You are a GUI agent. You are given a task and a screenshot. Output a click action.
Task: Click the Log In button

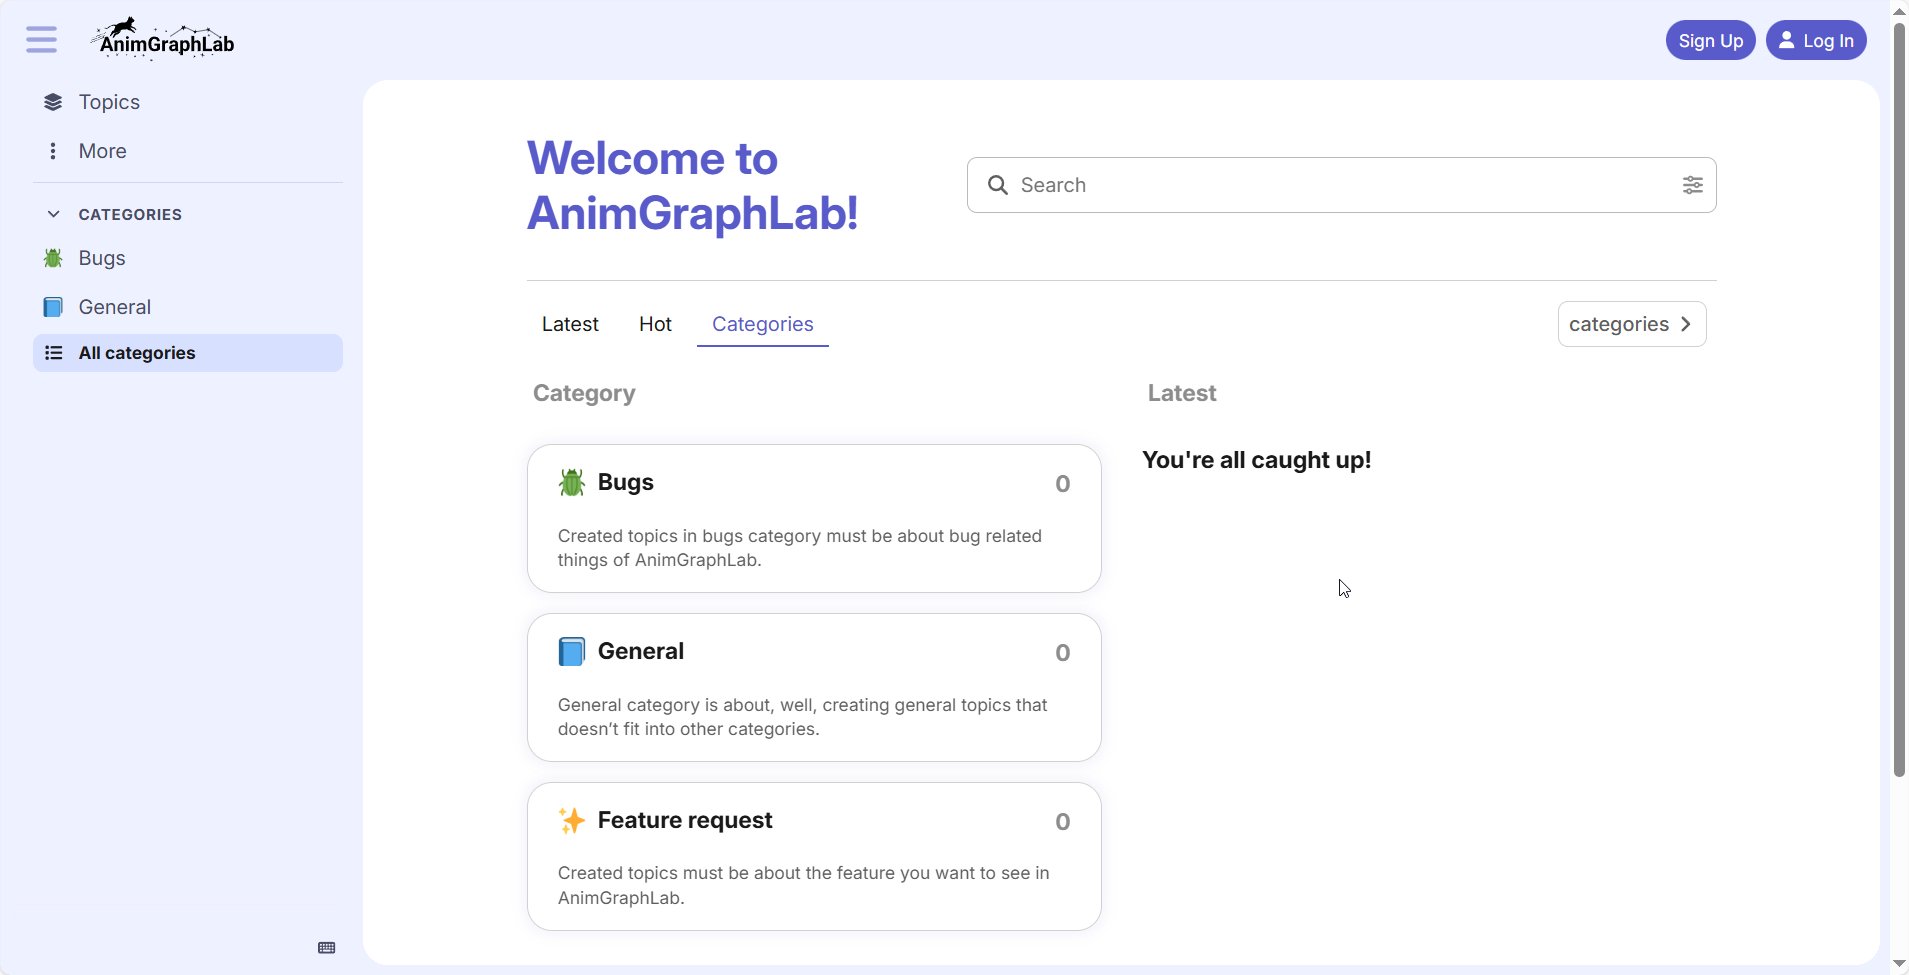coord(1816,41)
